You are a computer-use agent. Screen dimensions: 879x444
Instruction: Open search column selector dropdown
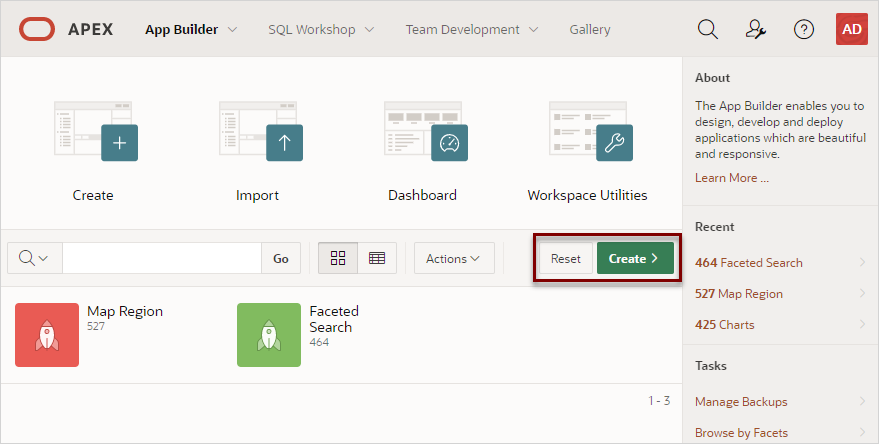[34, 258]
